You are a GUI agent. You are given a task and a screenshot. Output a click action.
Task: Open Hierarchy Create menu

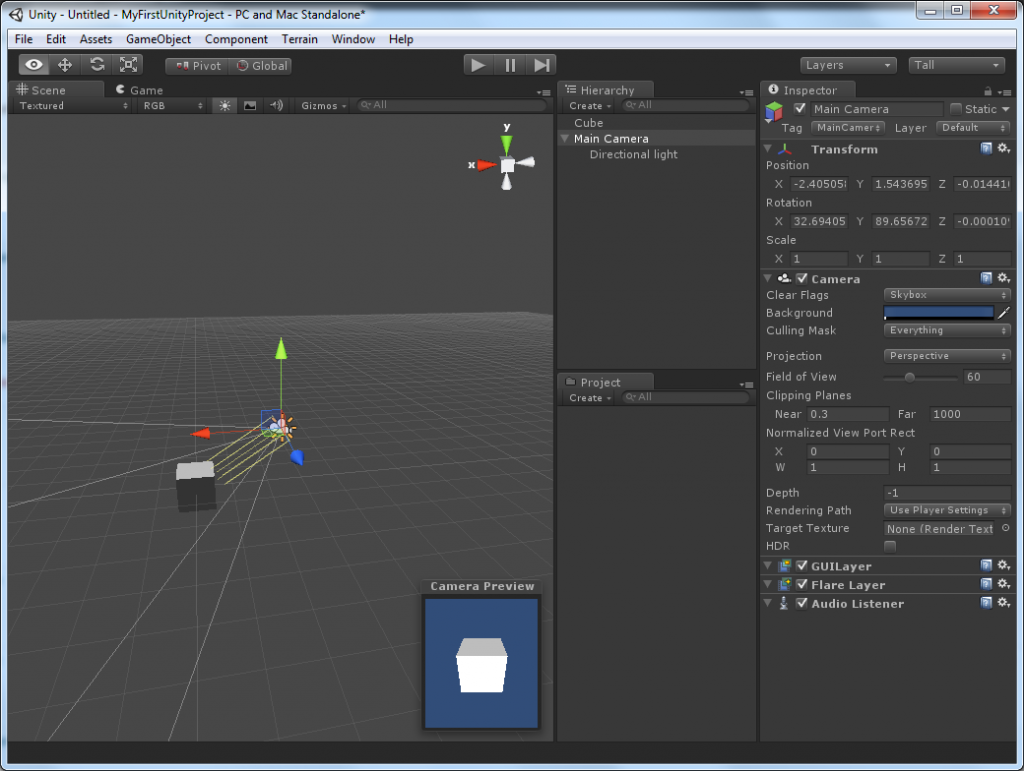pyautogui.click(x=590, y=106)
